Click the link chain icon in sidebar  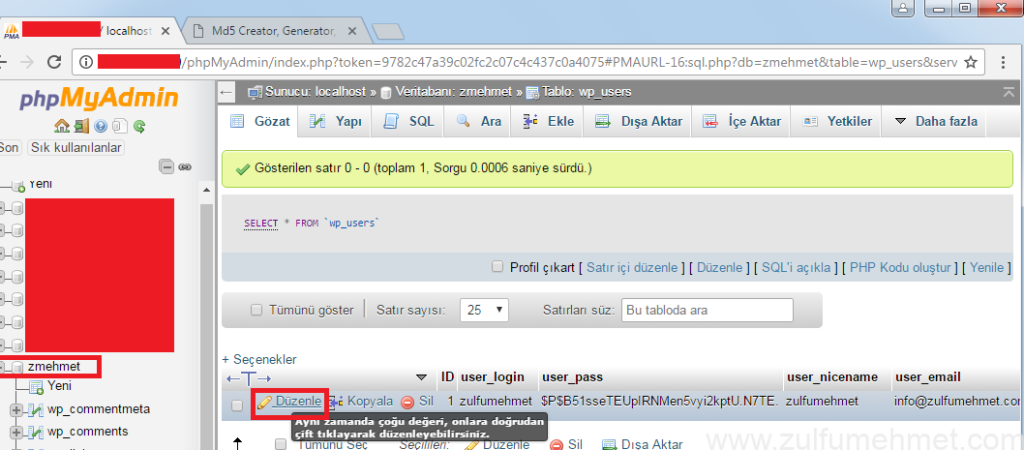(184, 167)
